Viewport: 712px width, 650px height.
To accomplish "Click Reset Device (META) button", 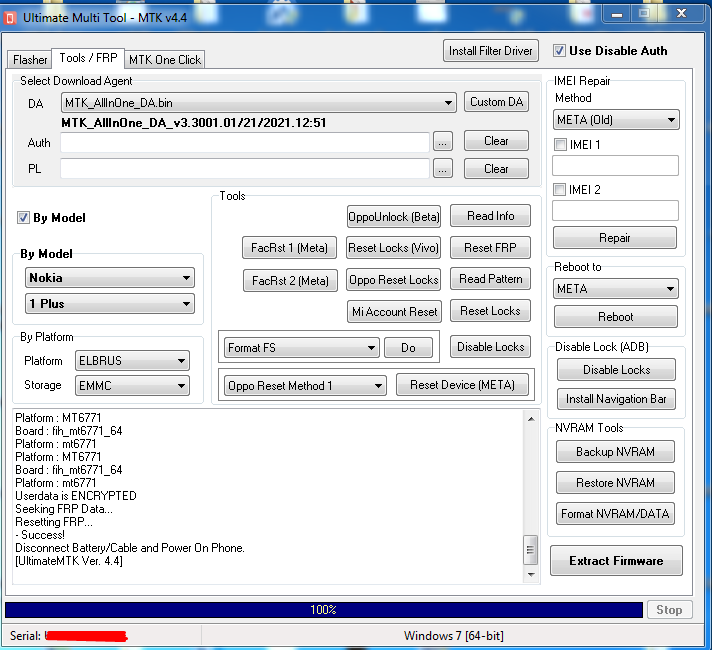I will (462, 385).
